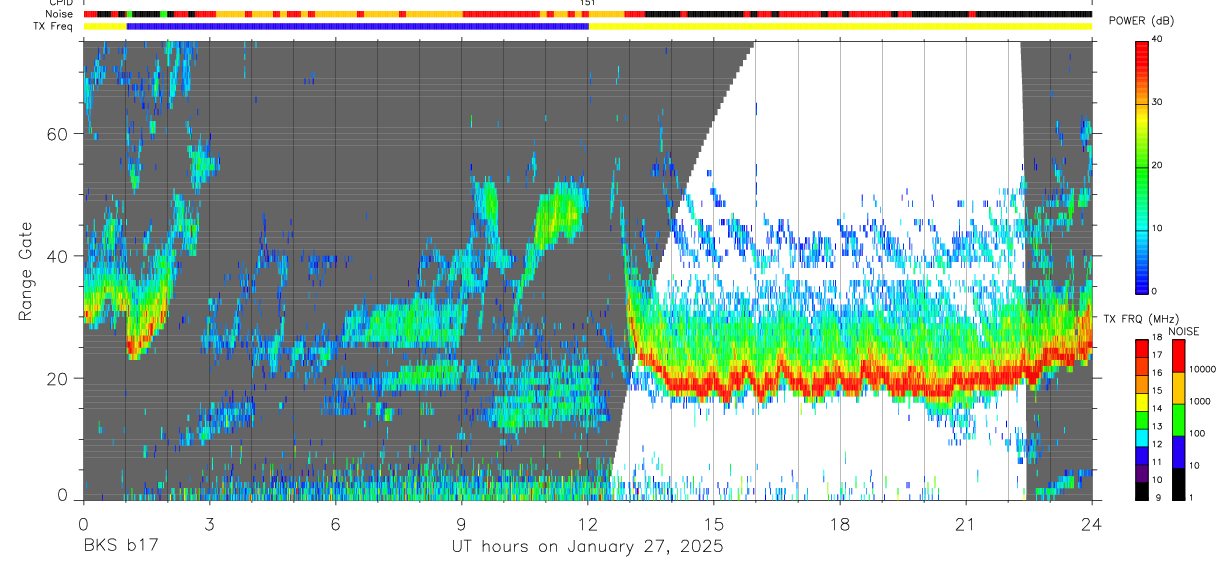Click the y-axis tick label '20'
1228x567 pixels.
pyautogui.click(x=59, y=378)
